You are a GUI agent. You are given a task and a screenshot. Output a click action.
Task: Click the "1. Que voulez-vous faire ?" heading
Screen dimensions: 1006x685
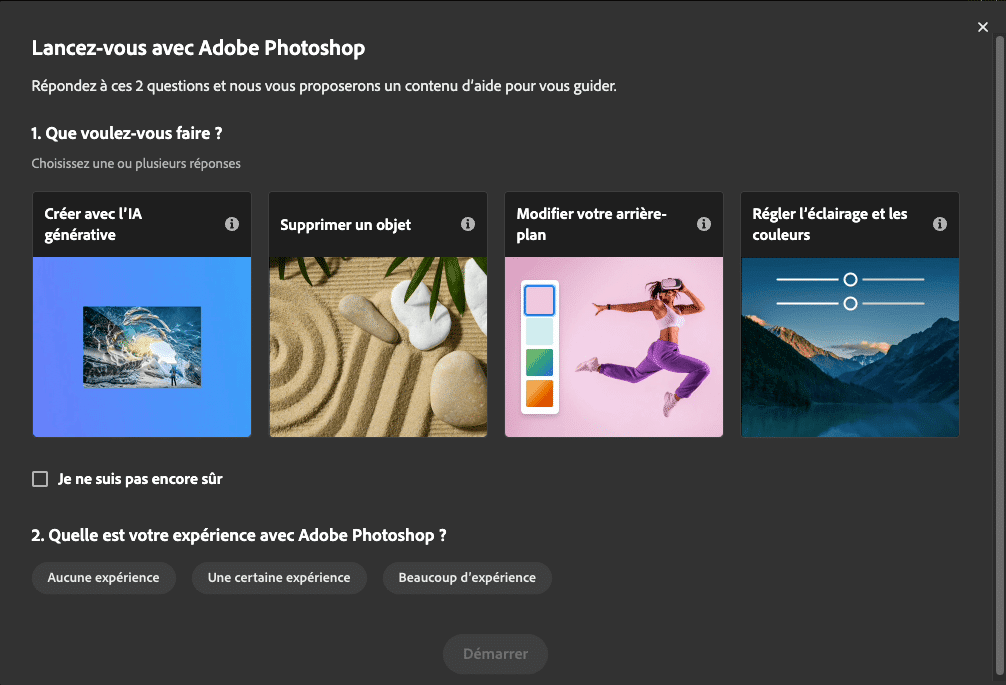tap(127, 133)
